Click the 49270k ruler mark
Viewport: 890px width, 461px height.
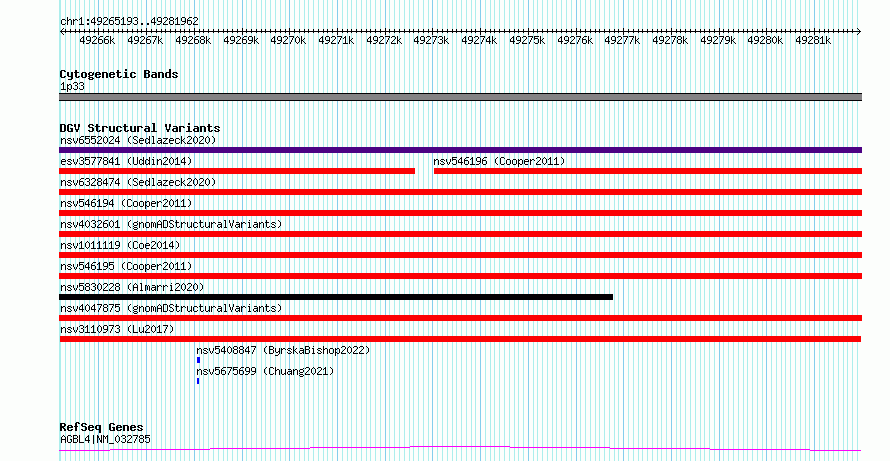pos(288,40)
